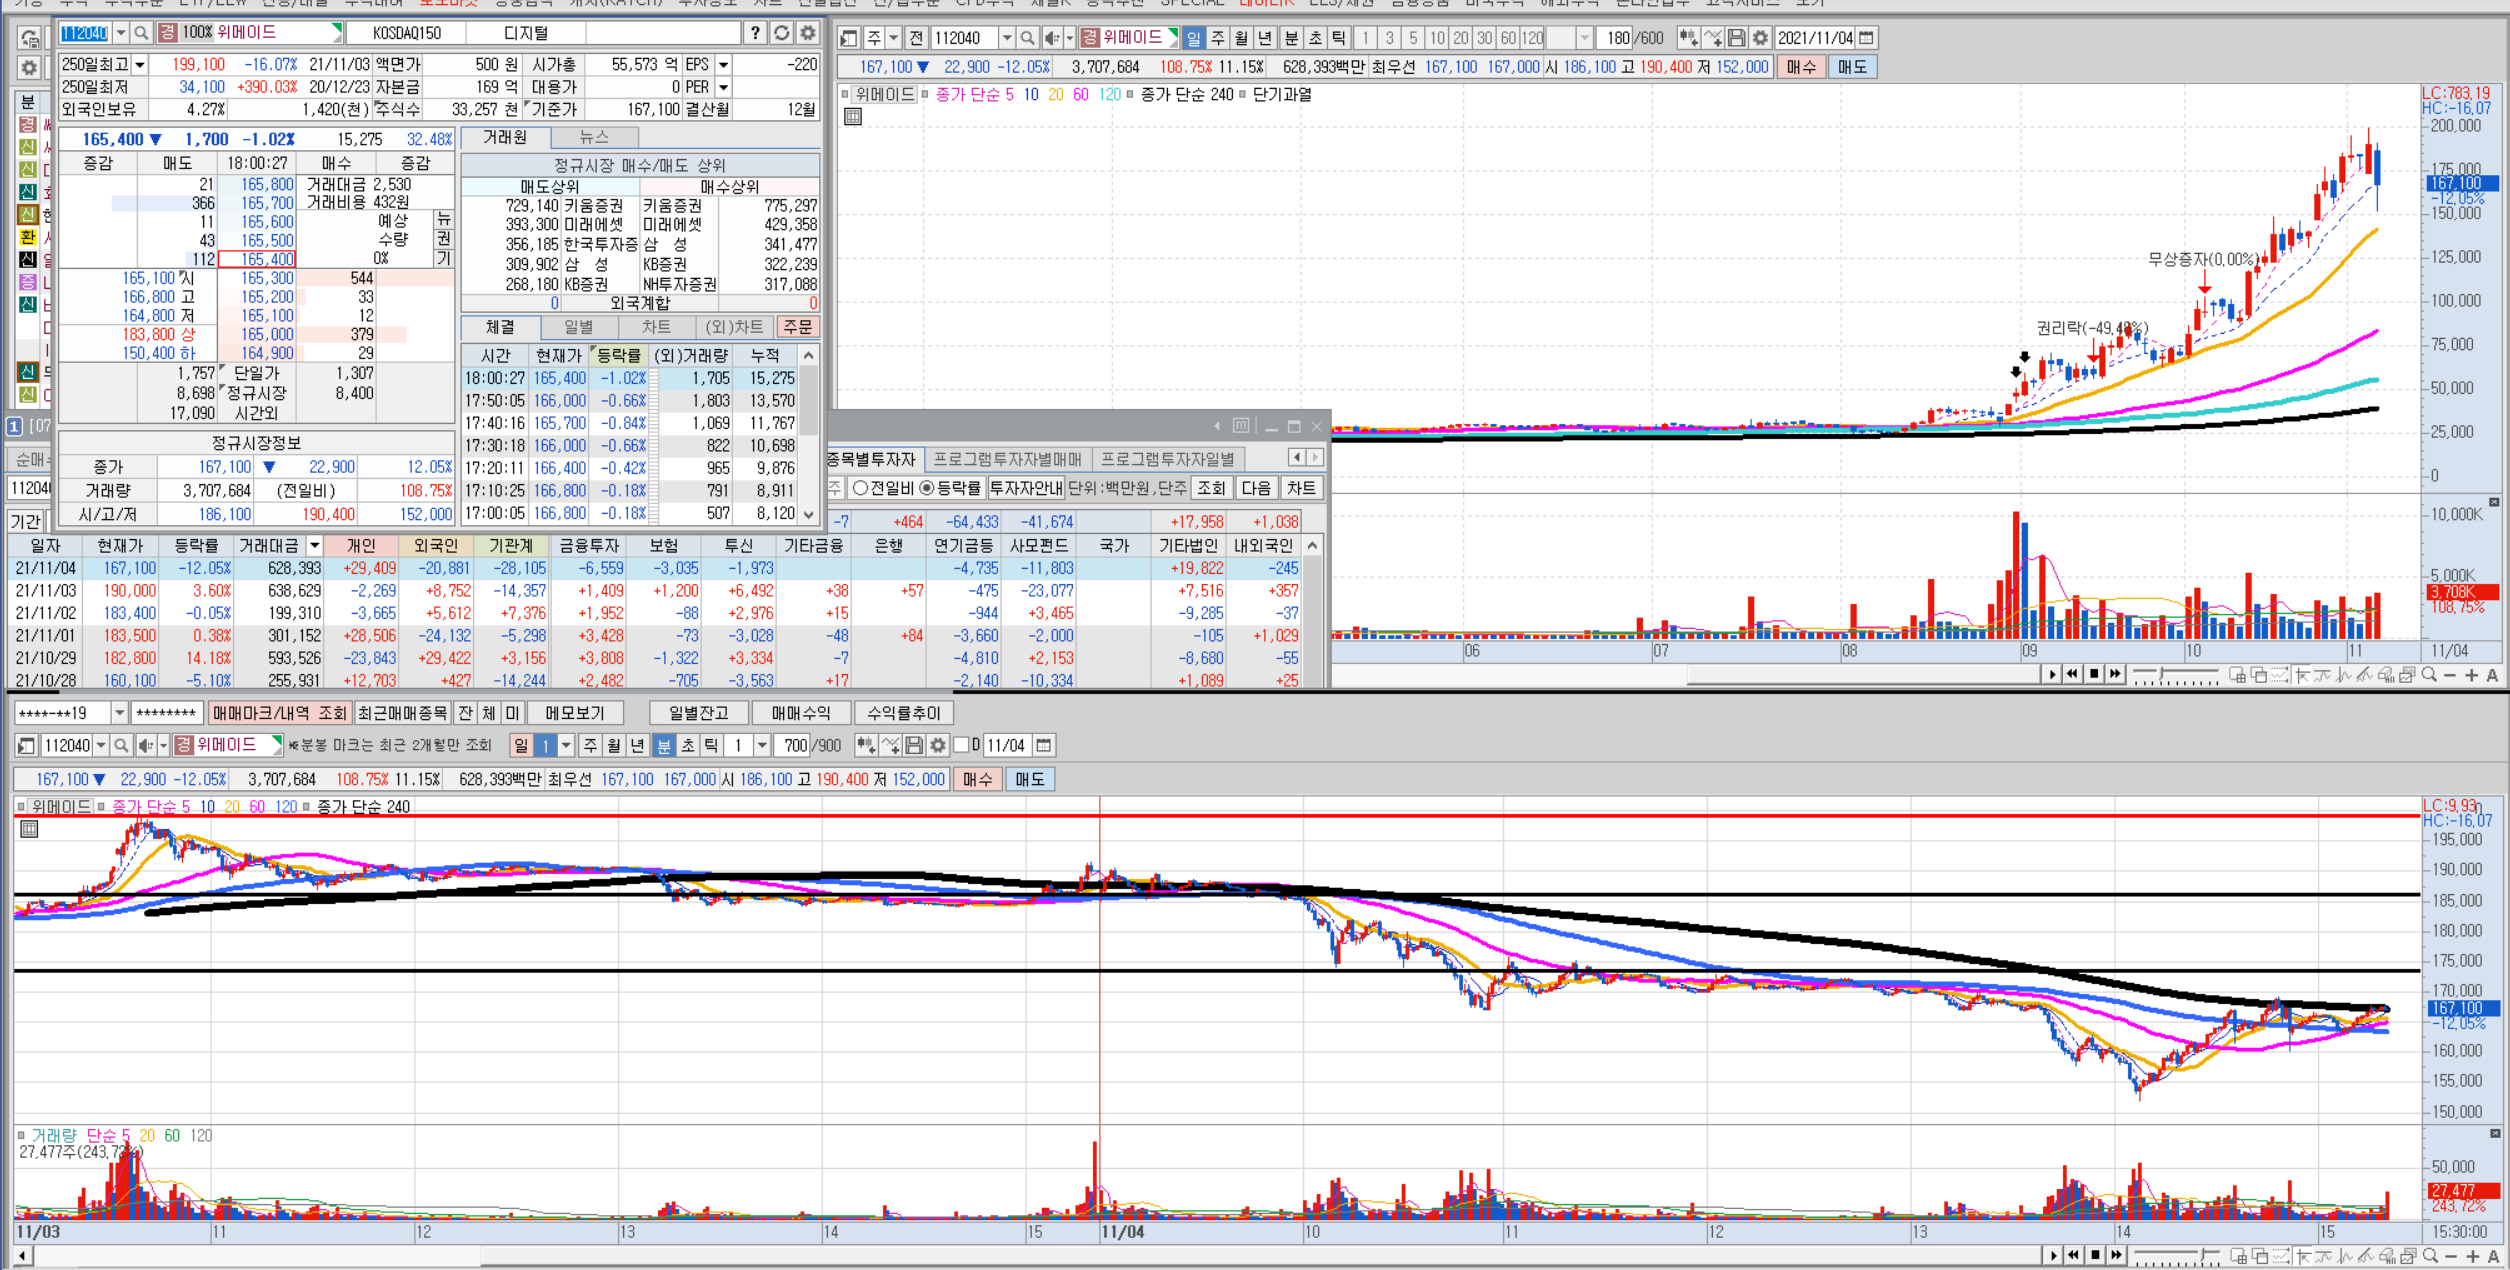Screen dimensions: 2510x1270
Task: Toggle the data grid icon under the daily chart legend
Action: (853, 117)
